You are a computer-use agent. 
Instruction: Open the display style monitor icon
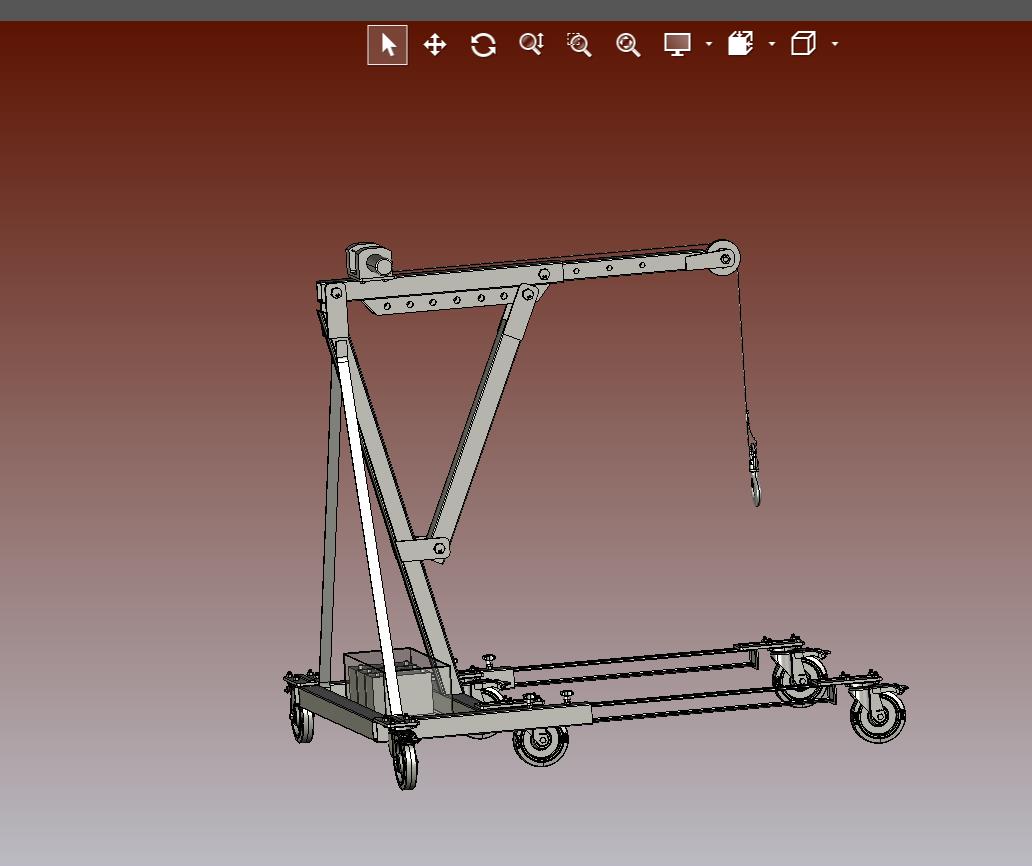coord(677,44)
